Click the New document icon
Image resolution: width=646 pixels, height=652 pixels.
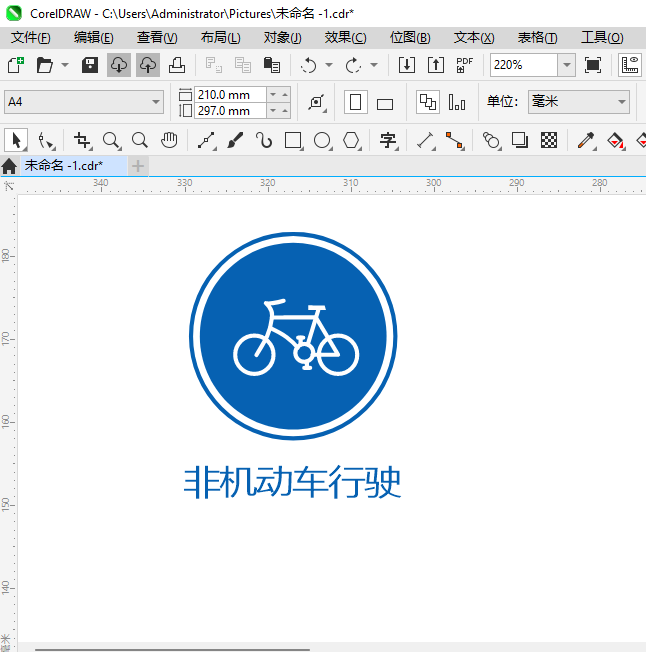pyautogui.click(x=15, y=65)
